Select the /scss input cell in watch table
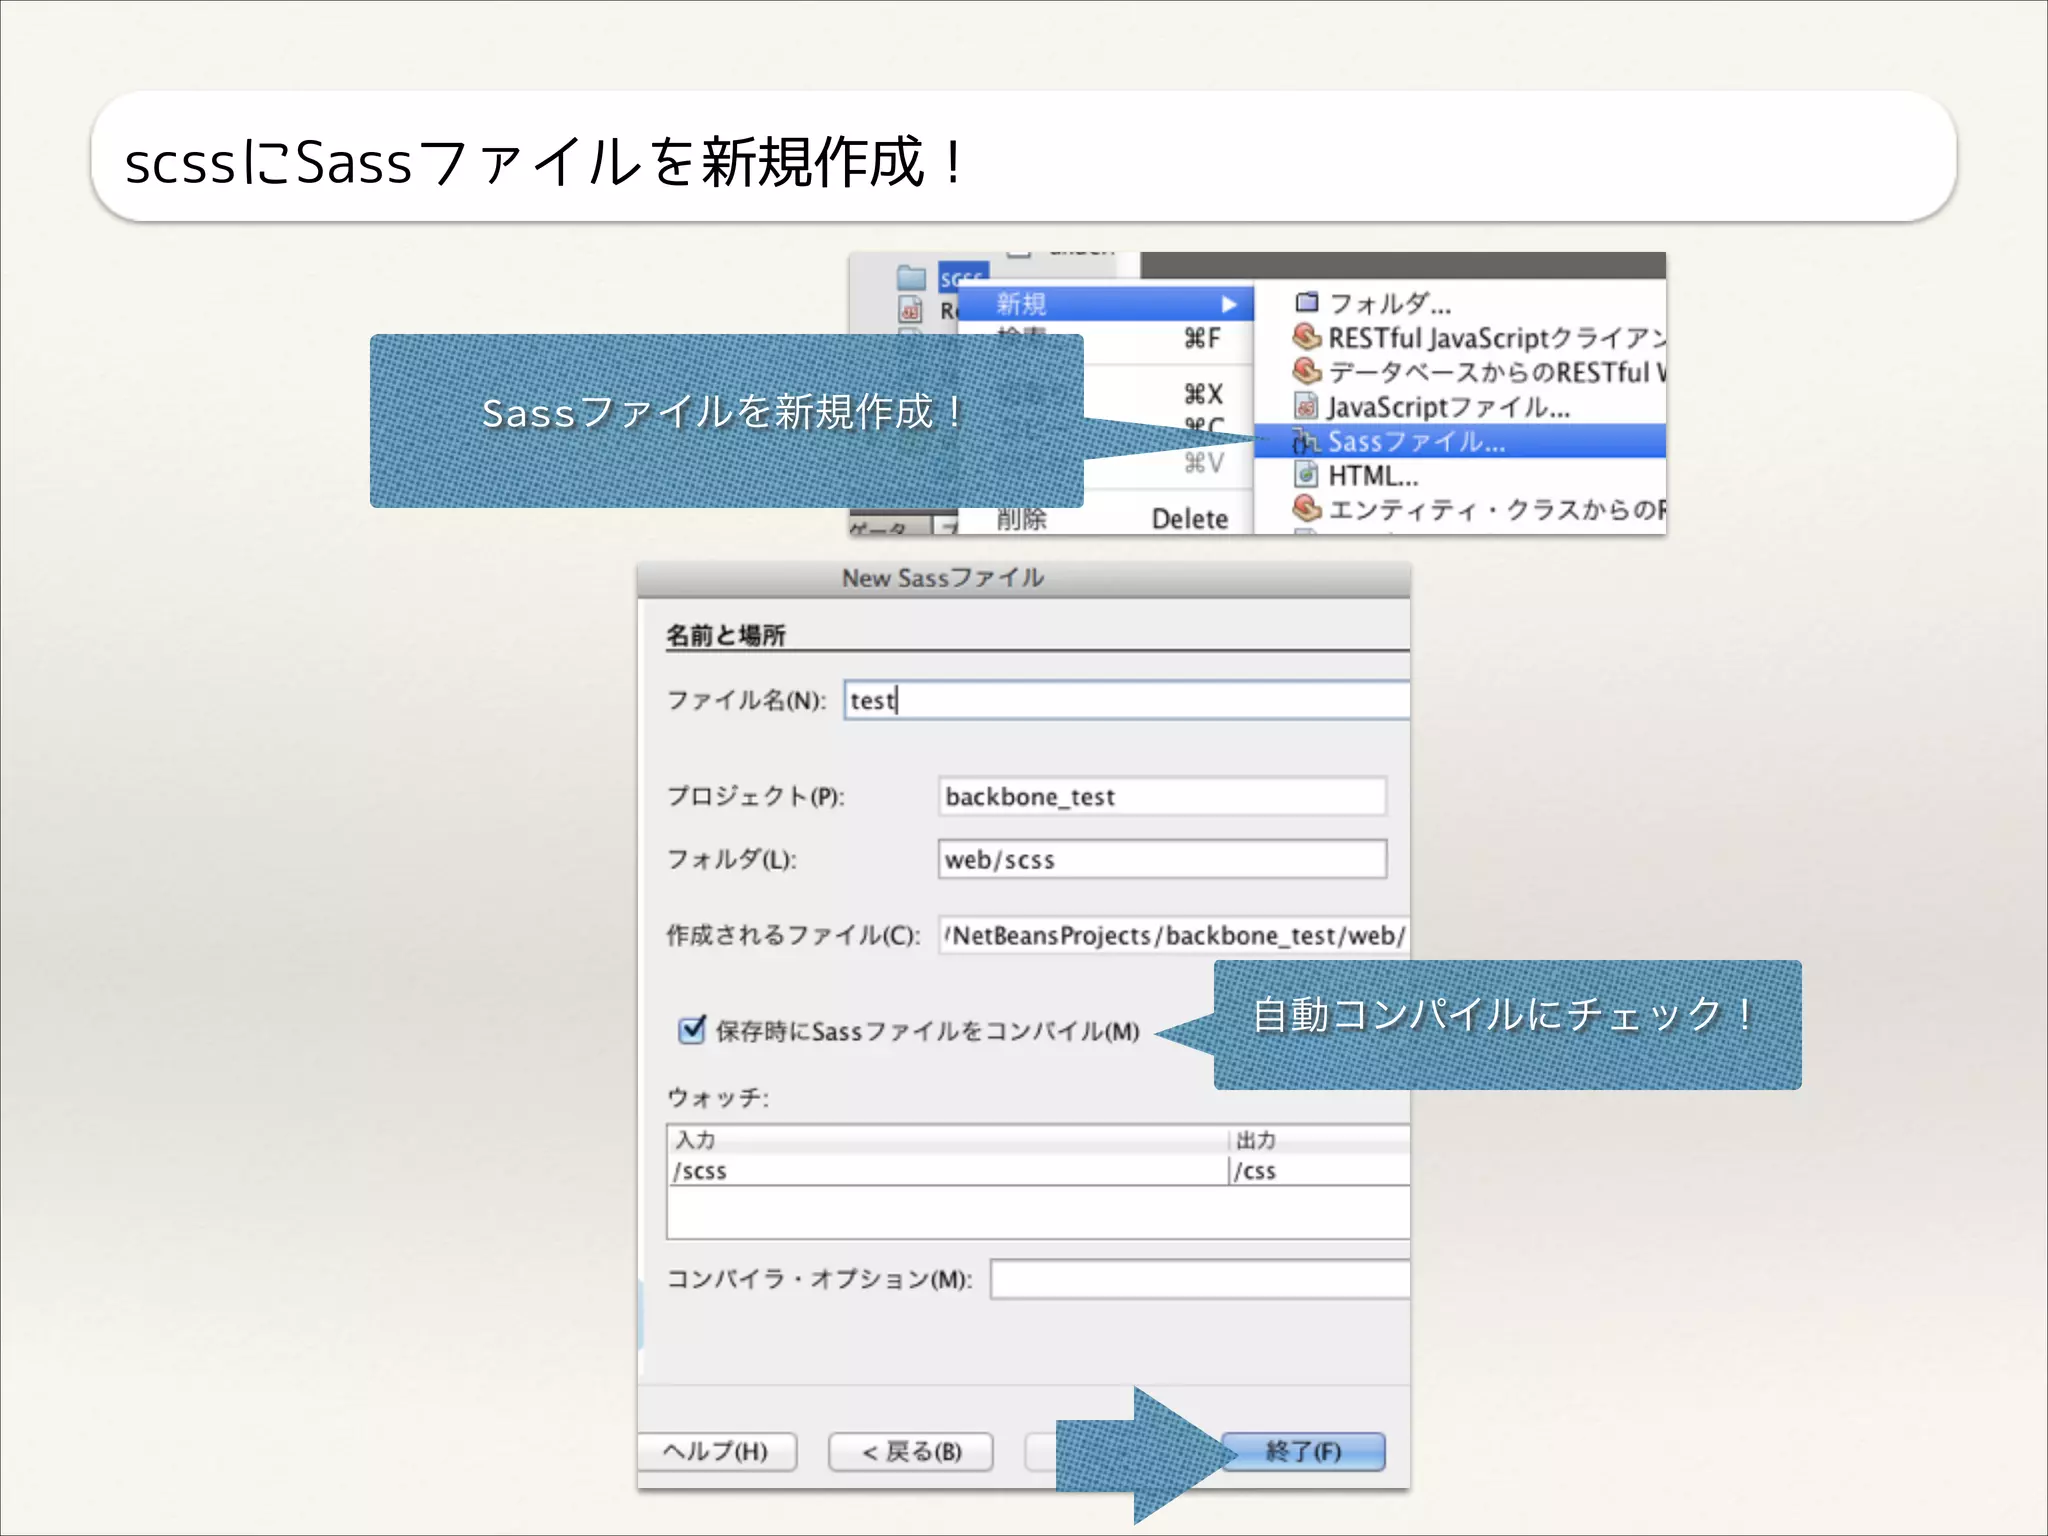Viewport: 2048px width, 1536px height. 947,1171
